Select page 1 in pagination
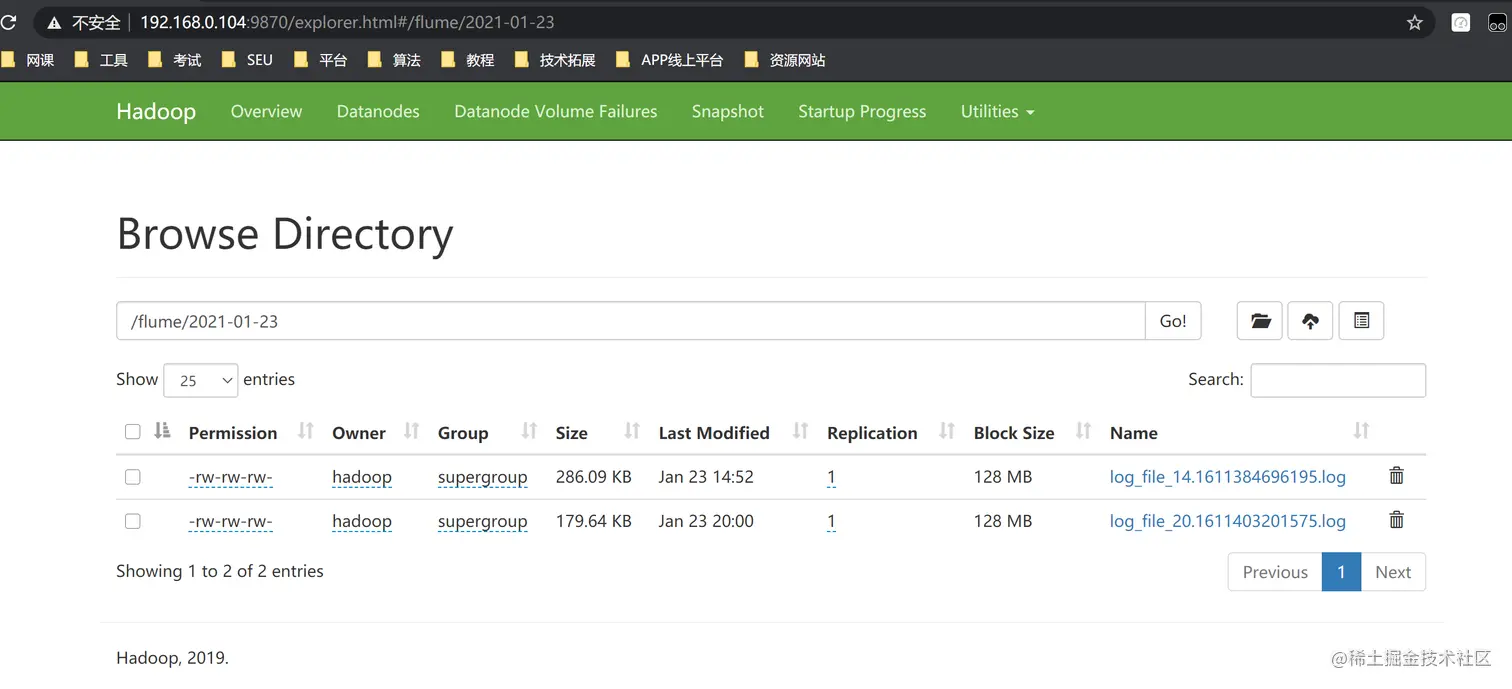This screenshot has width=1512, height=689. pos(1341,572)
